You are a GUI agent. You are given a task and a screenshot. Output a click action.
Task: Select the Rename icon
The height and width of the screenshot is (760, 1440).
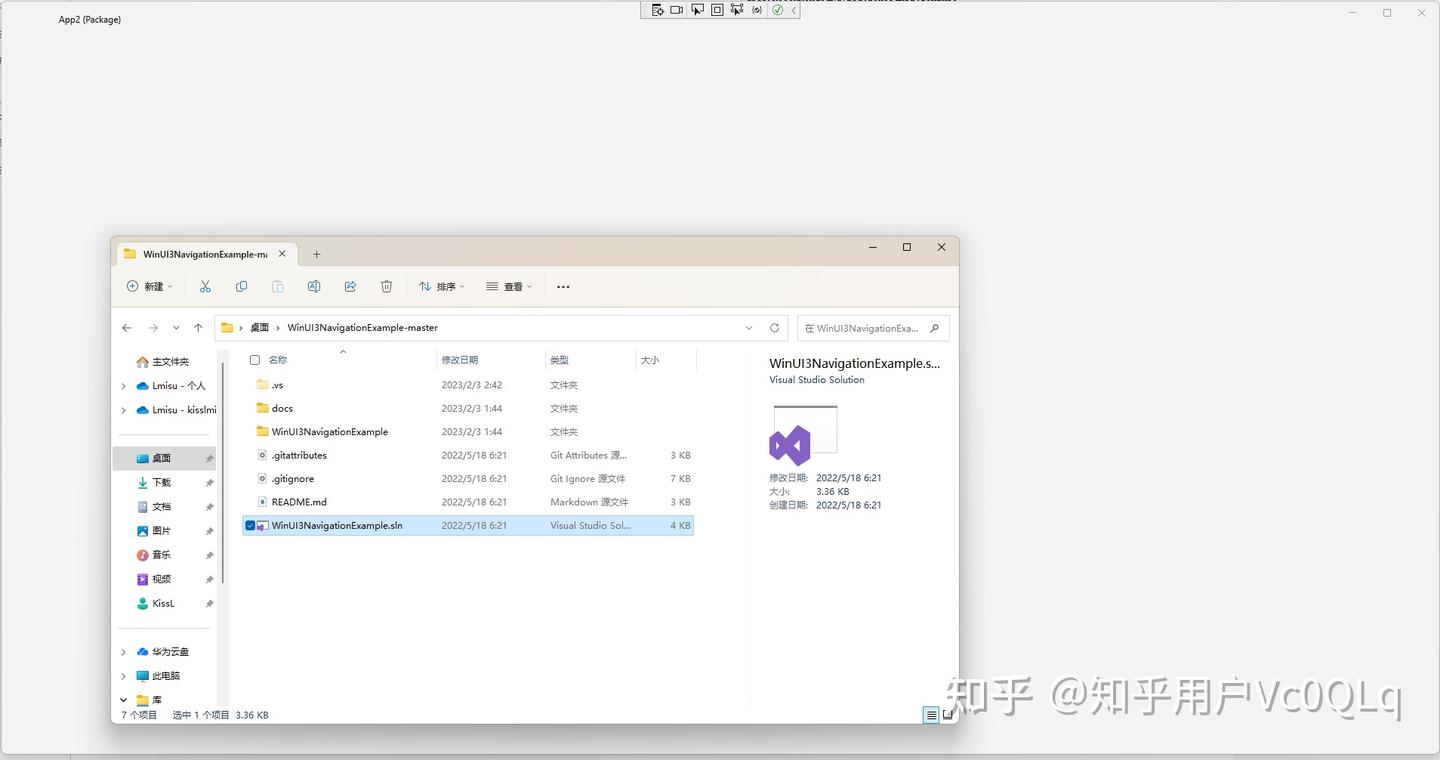click(x=314, y=287)
